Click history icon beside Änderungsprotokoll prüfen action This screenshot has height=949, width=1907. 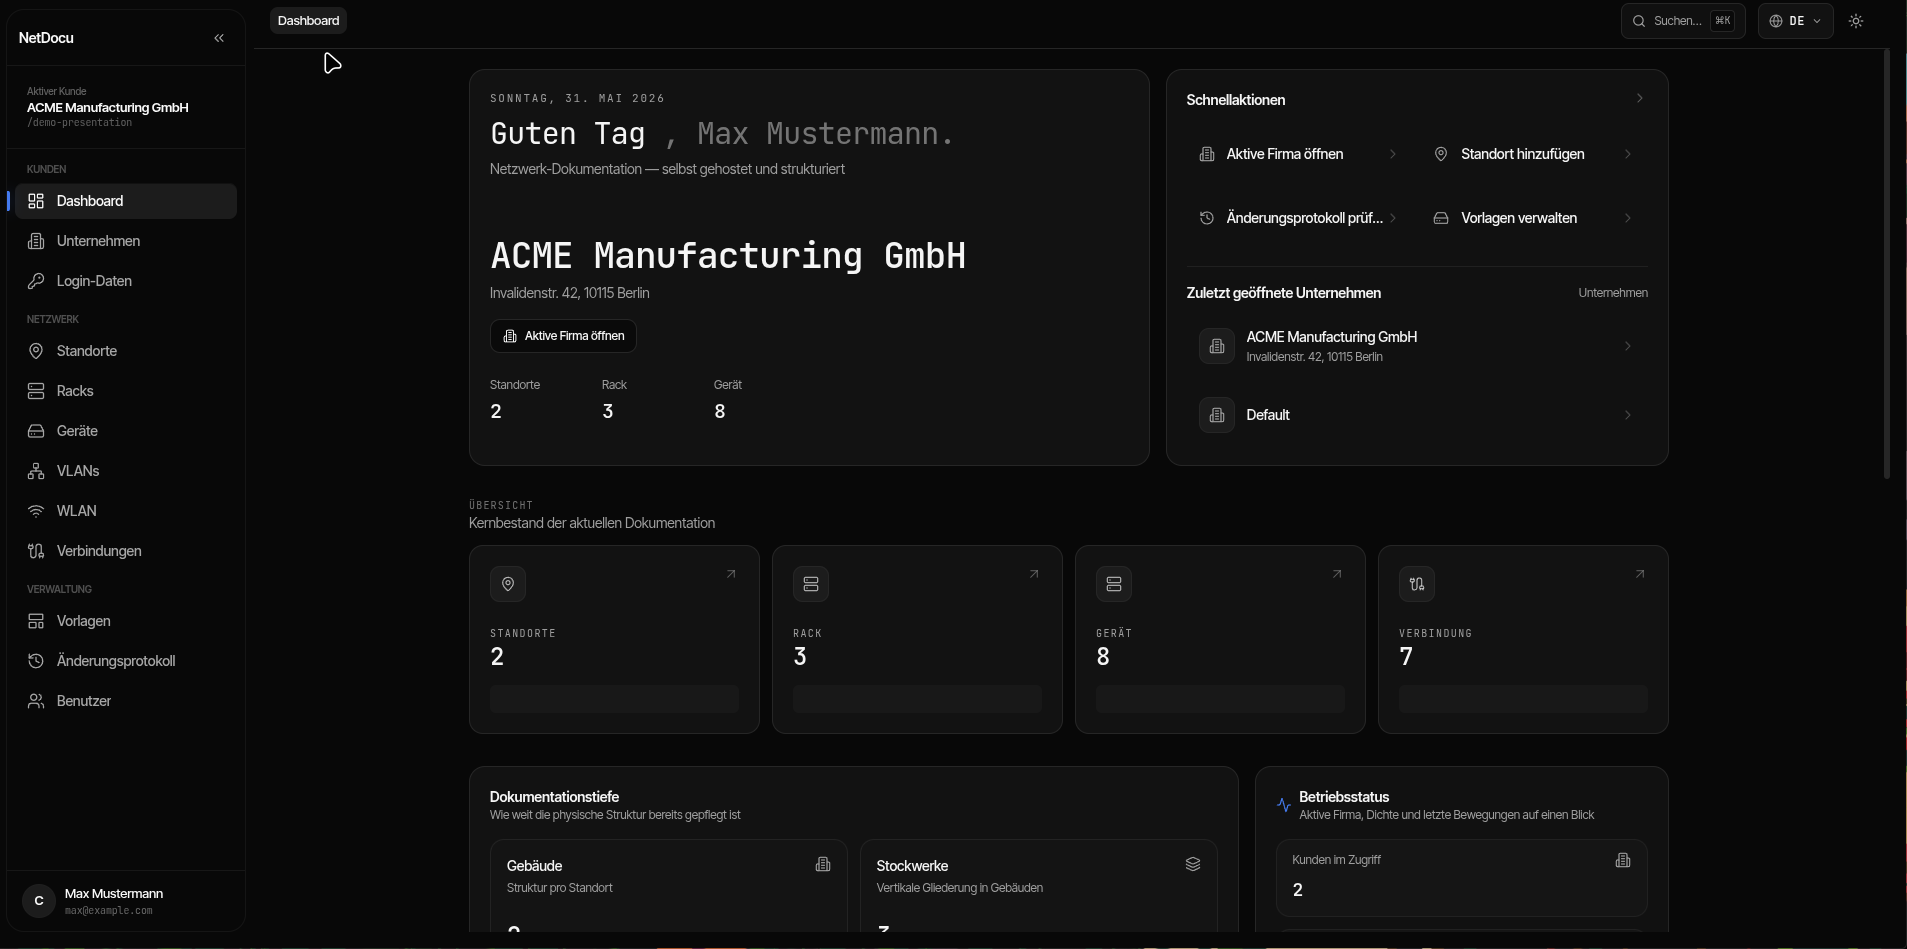coord(1207,218)
